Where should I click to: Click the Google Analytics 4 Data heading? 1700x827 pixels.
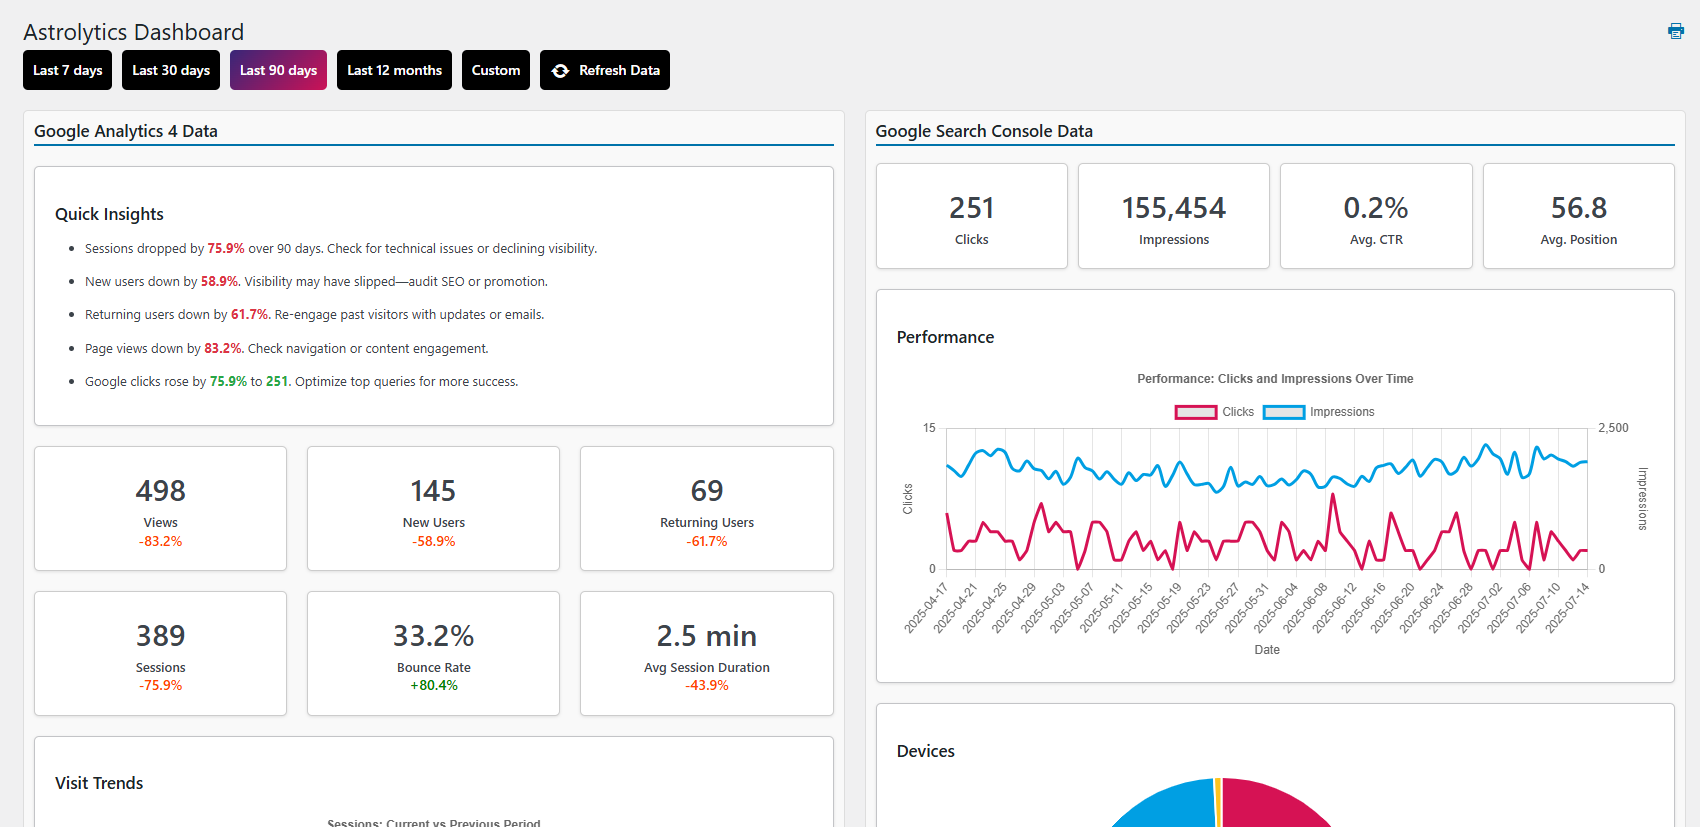tap(126, 131)
